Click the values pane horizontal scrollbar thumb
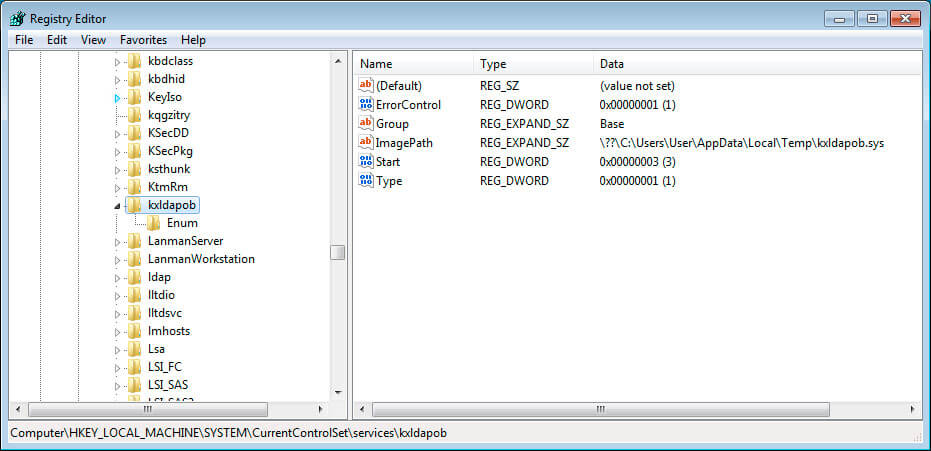Screen dimensions: 931x451 point(600,409)
